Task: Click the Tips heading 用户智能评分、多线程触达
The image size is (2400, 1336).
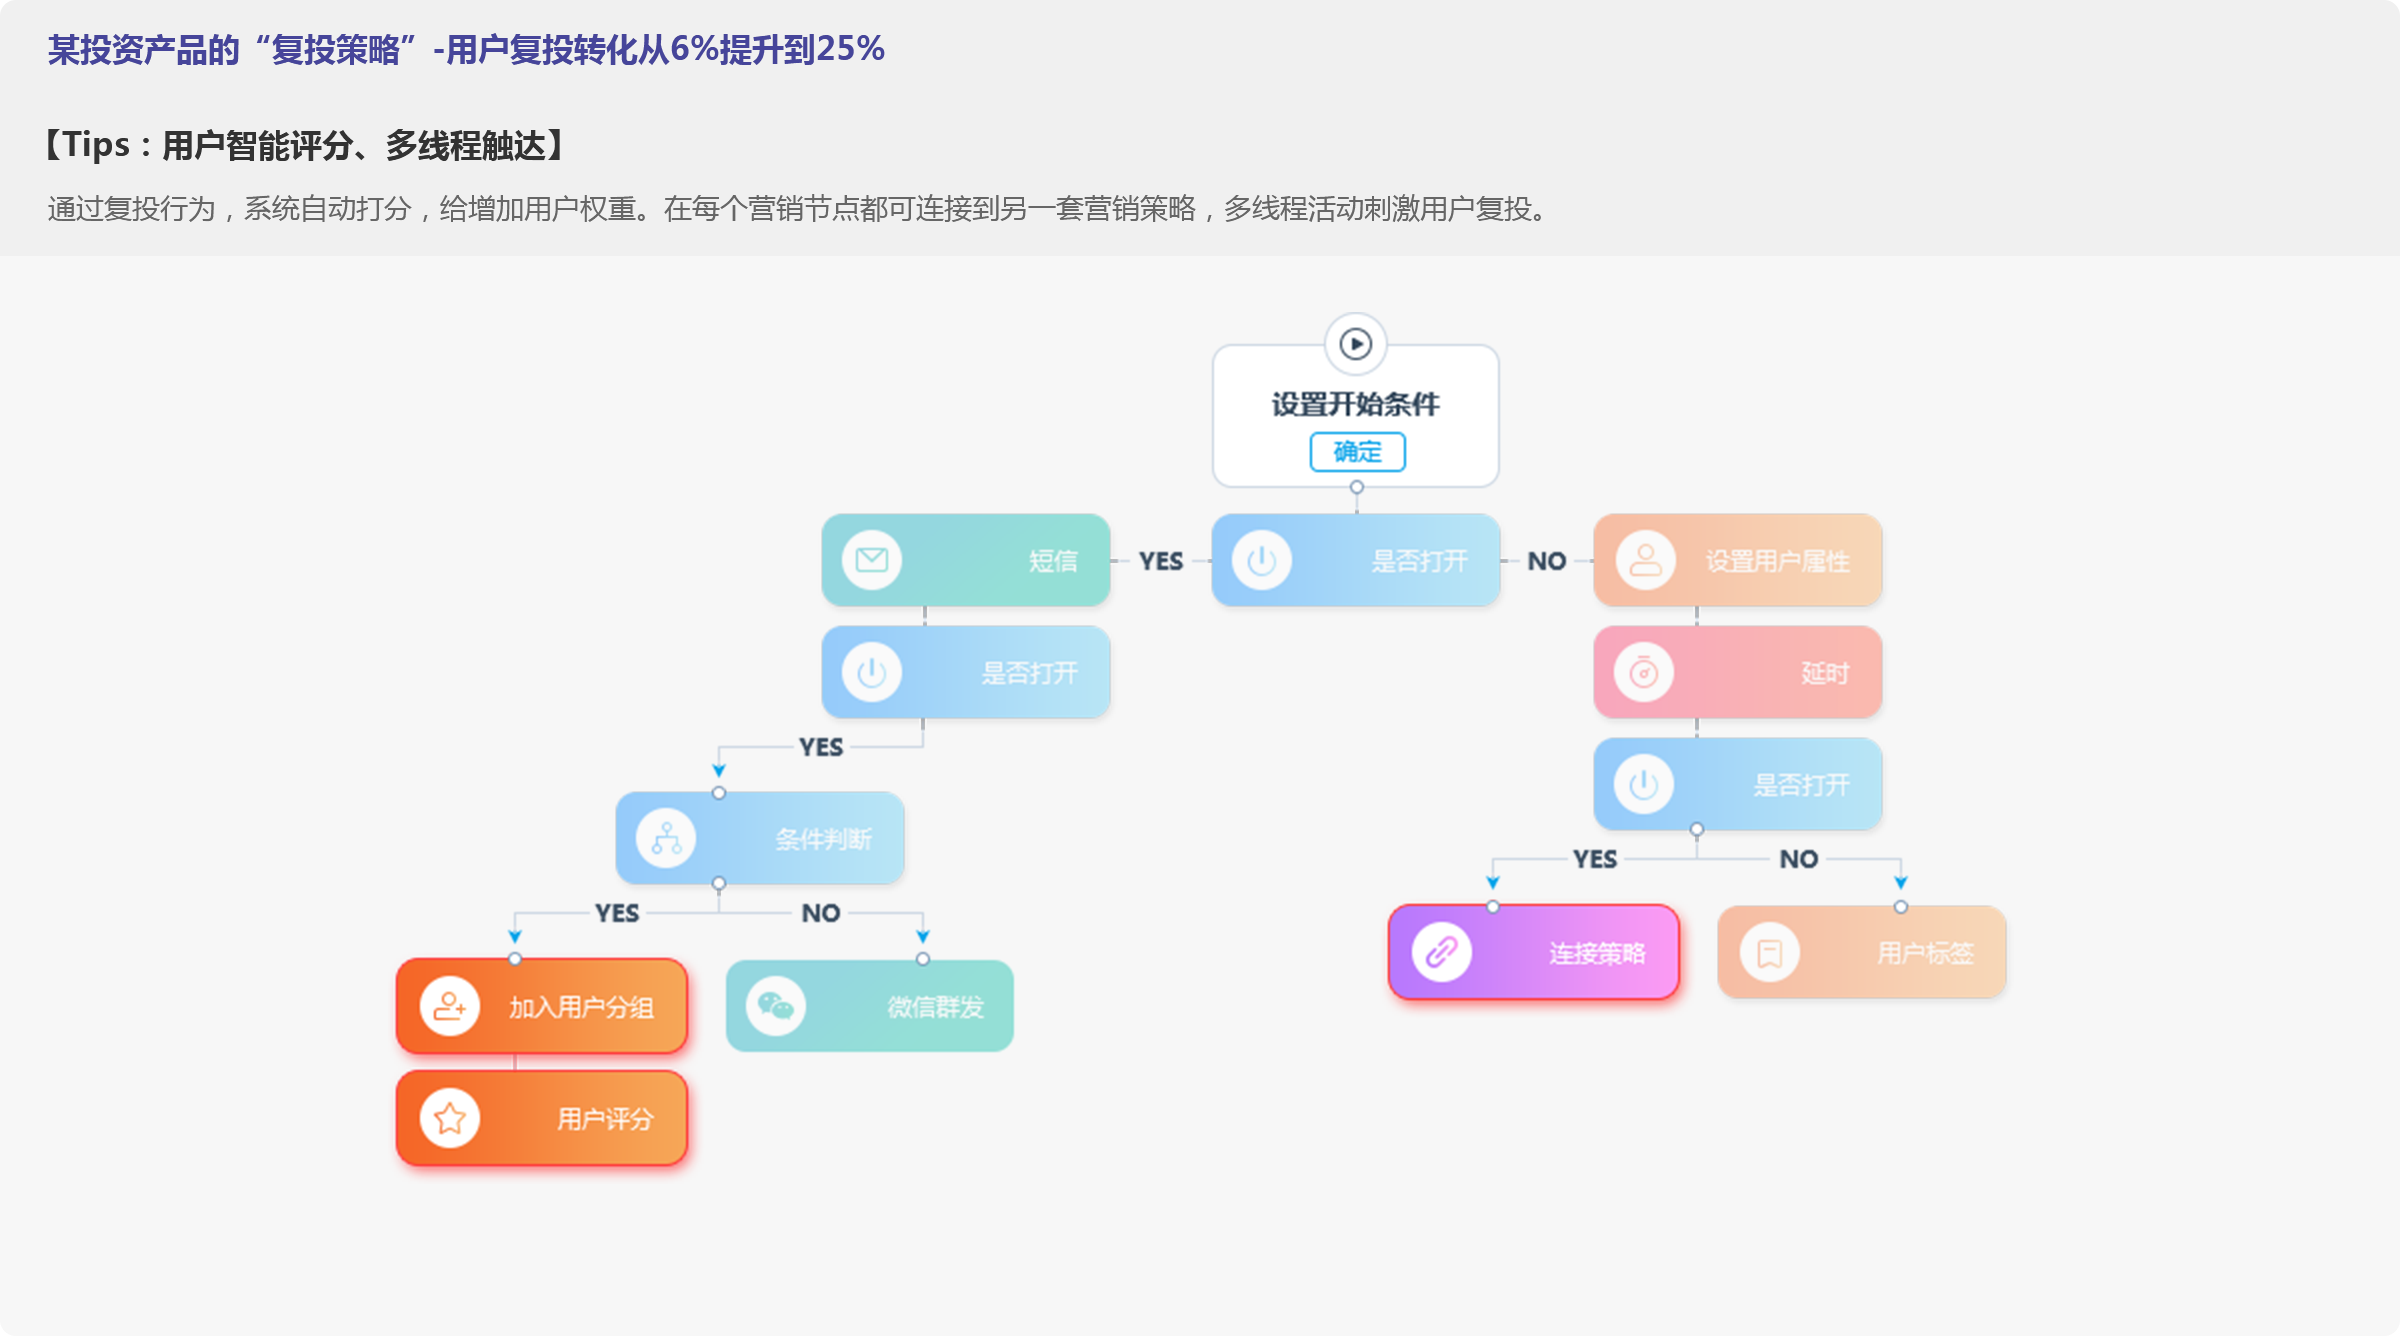Action: tap(305, 145)
